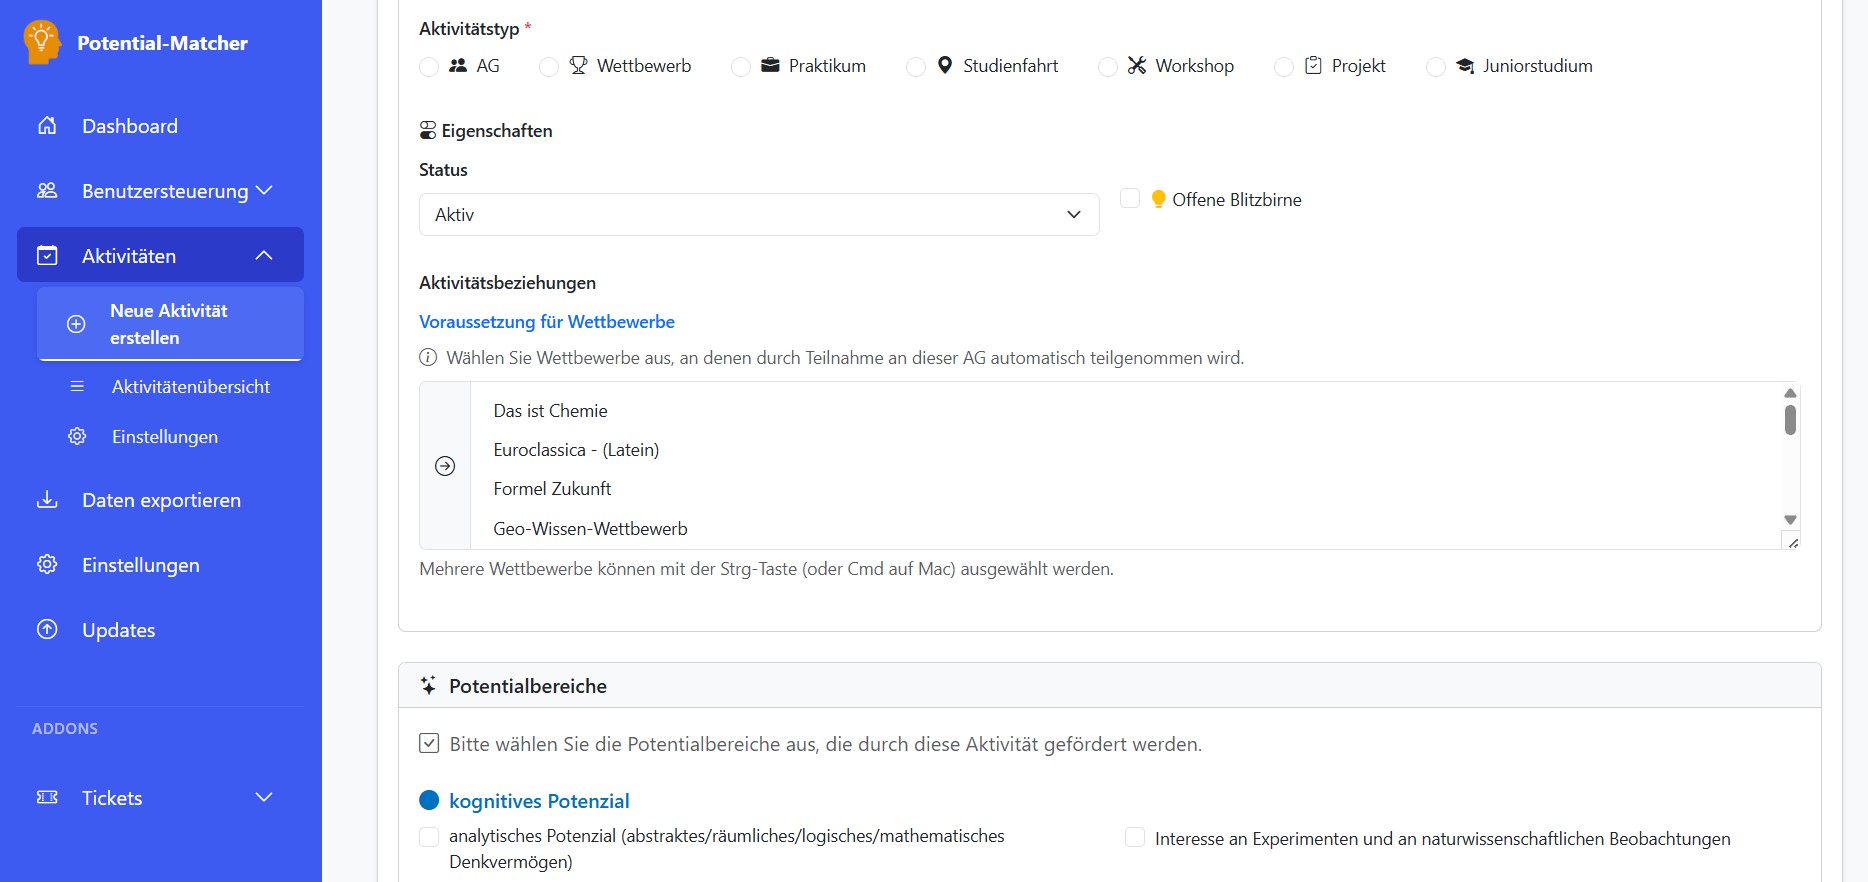Select 'Euroclassica - (Latein)' in the list
This screenshot has width=1868, height=882.
(1126, 450)
